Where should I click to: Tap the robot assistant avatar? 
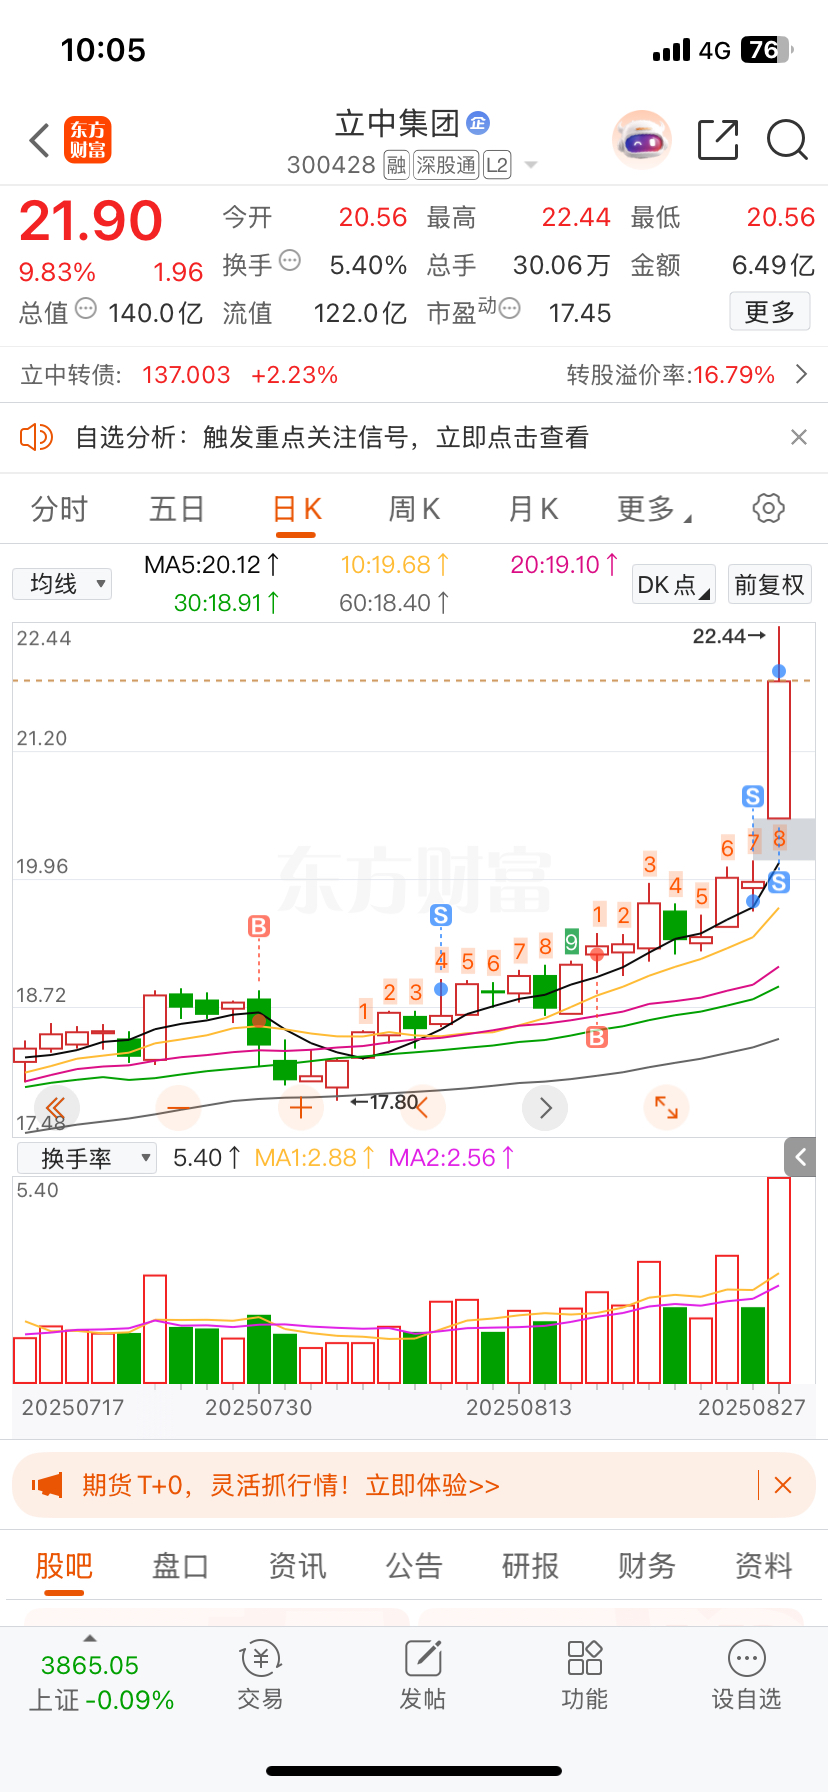click(641, 140)
